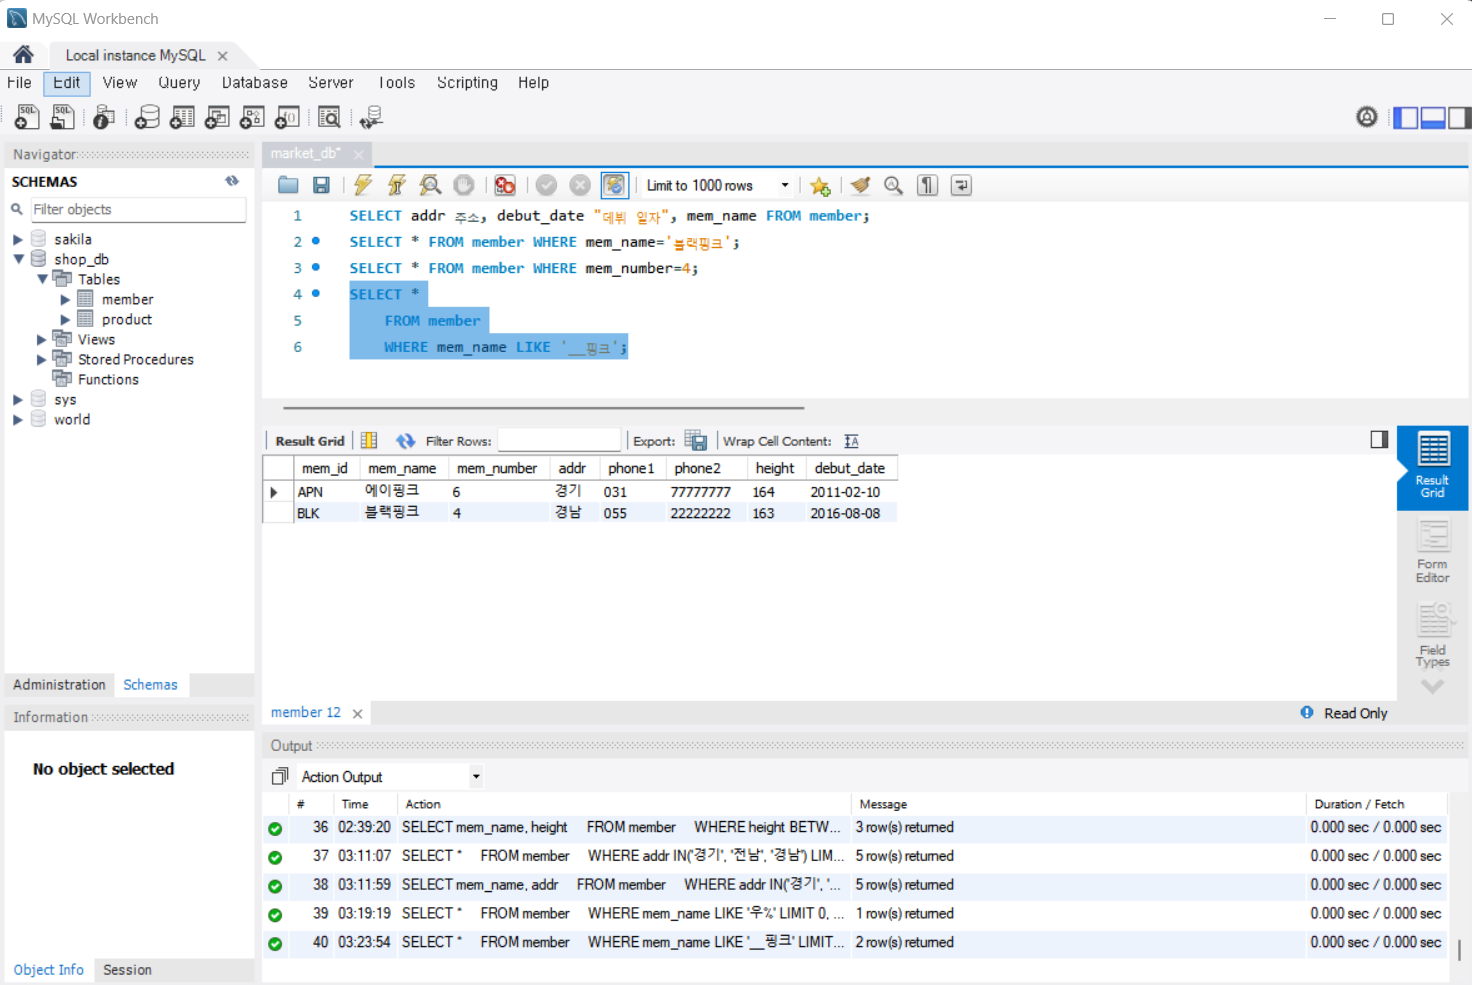Viewport: 1472px width, 985px height.
Task: Toggle right sidebar panel visibility
Action: coord(1459,117)
